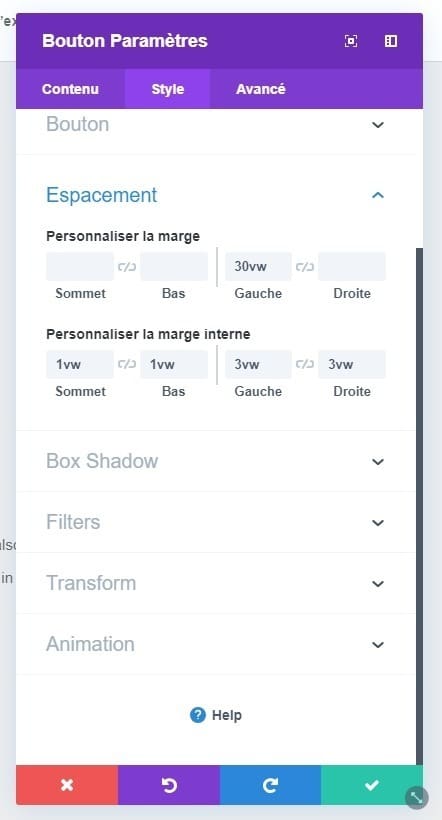Viewport: 442px width, 820px height.
Task: Toggle link between padding Gauche and Droite
Action: [305, 365]
